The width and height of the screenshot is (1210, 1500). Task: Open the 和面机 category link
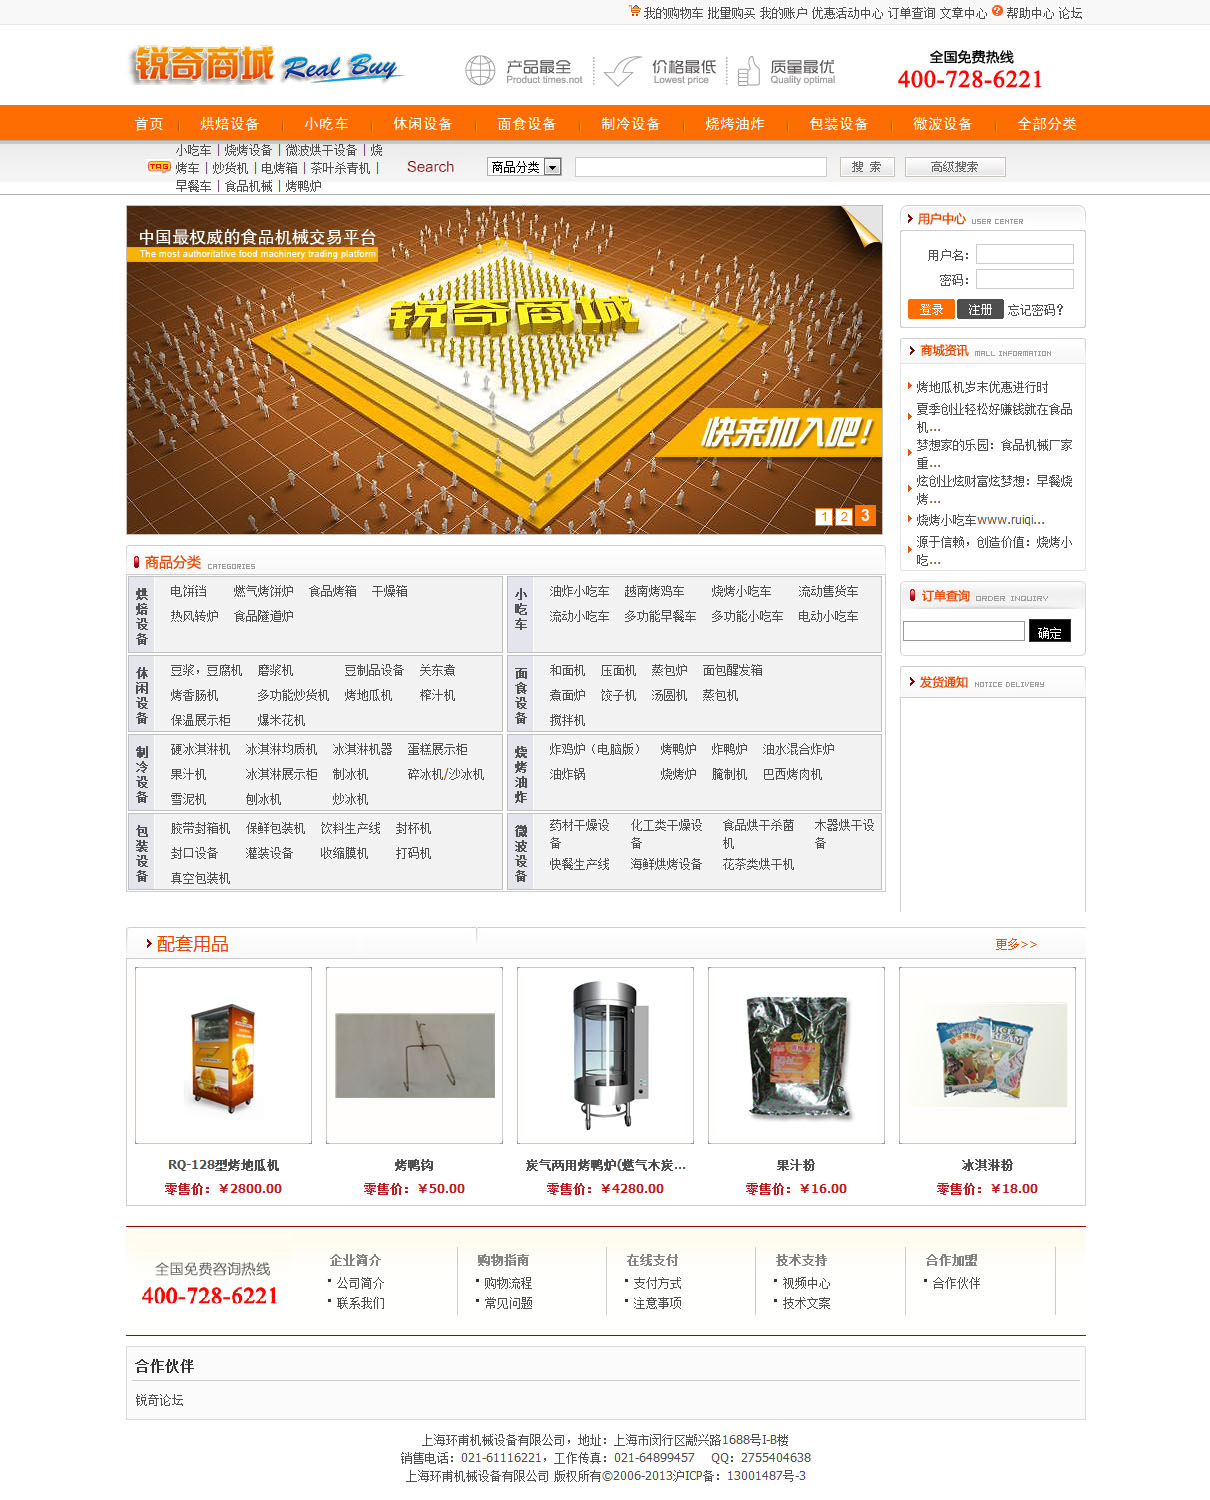tap(567, 670)
